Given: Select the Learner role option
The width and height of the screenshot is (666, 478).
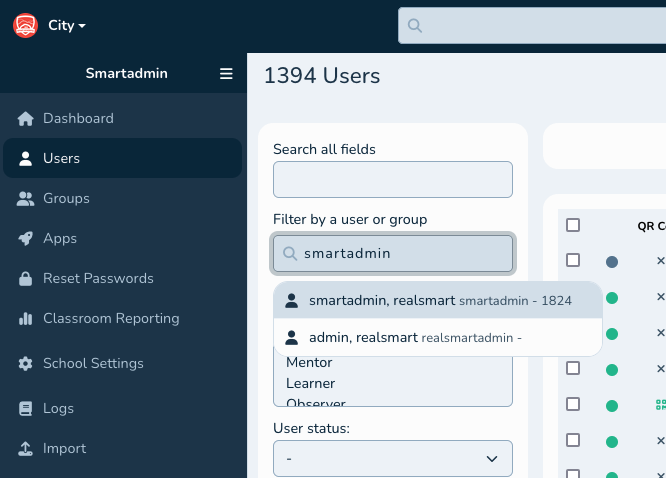Looking at the screenshot, I should pos(310,383).
